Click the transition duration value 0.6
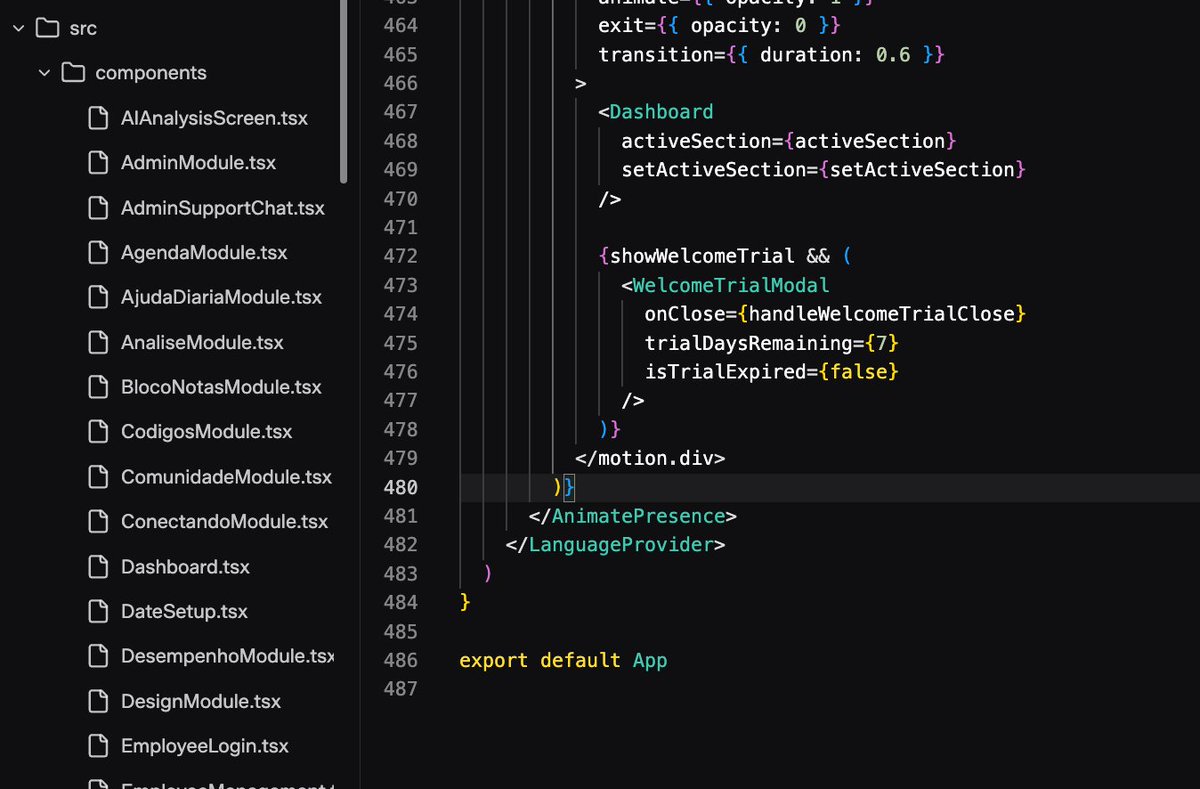Screen dimensions: 1200x789 click(893, 54)
